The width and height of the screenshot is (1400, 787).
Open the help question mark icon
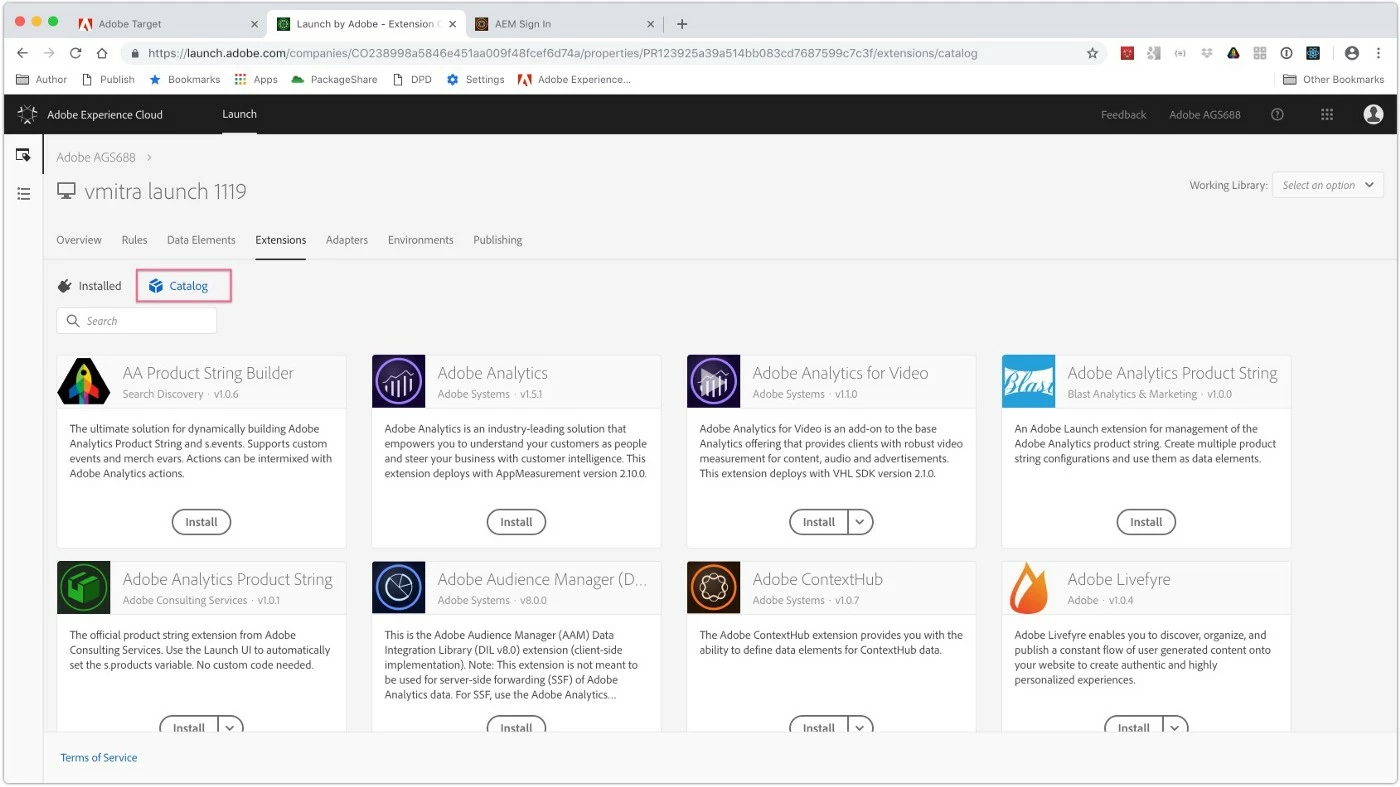point(1277,114)
